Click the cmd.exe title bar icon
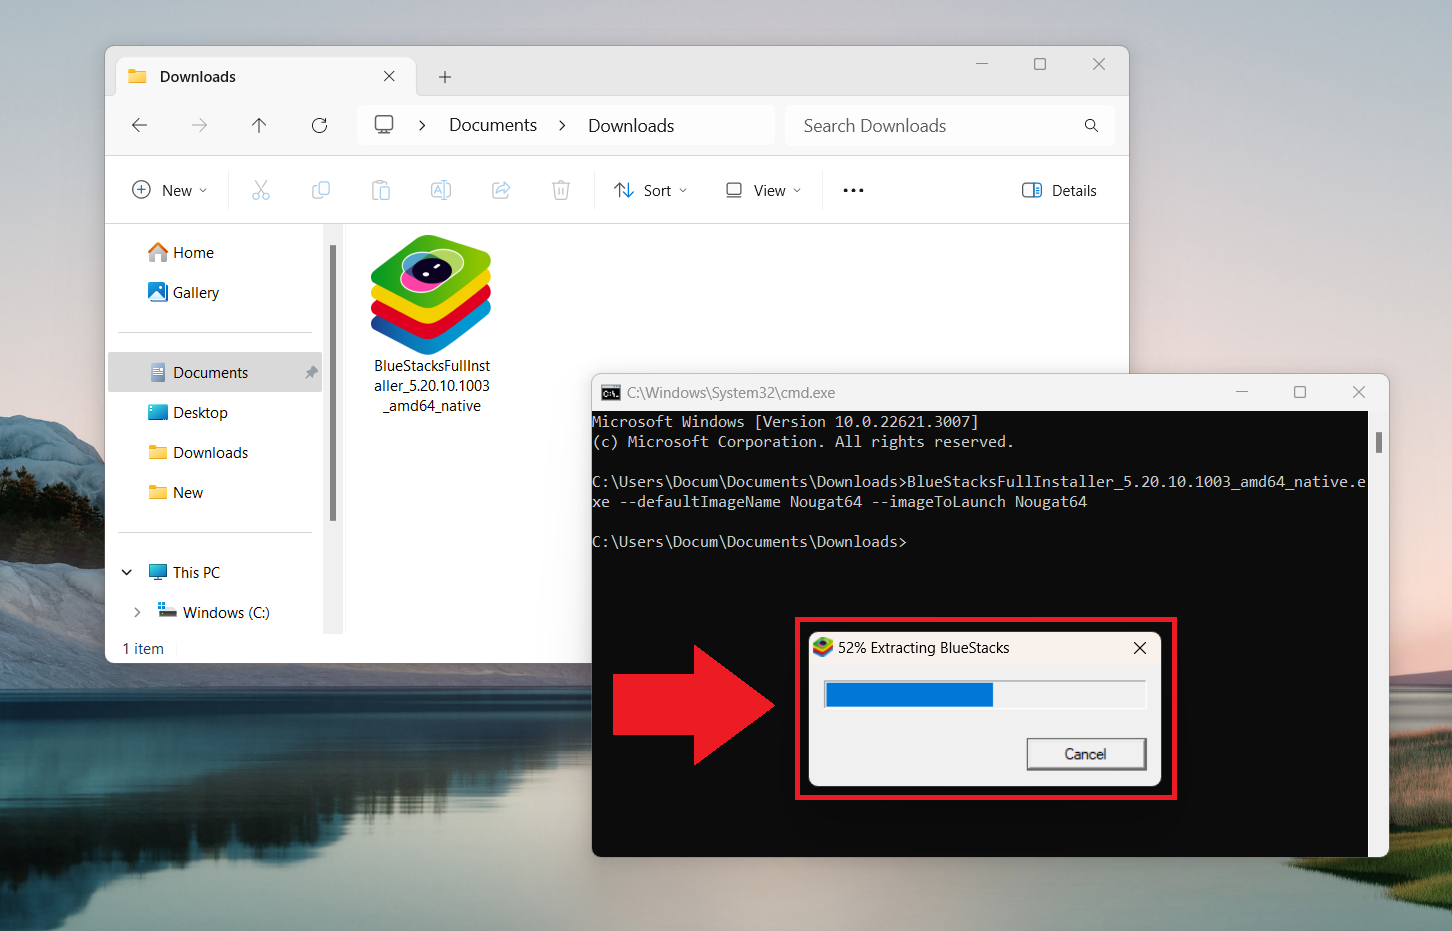Viewport: 1452px width, 931px height. coord(610,392)
